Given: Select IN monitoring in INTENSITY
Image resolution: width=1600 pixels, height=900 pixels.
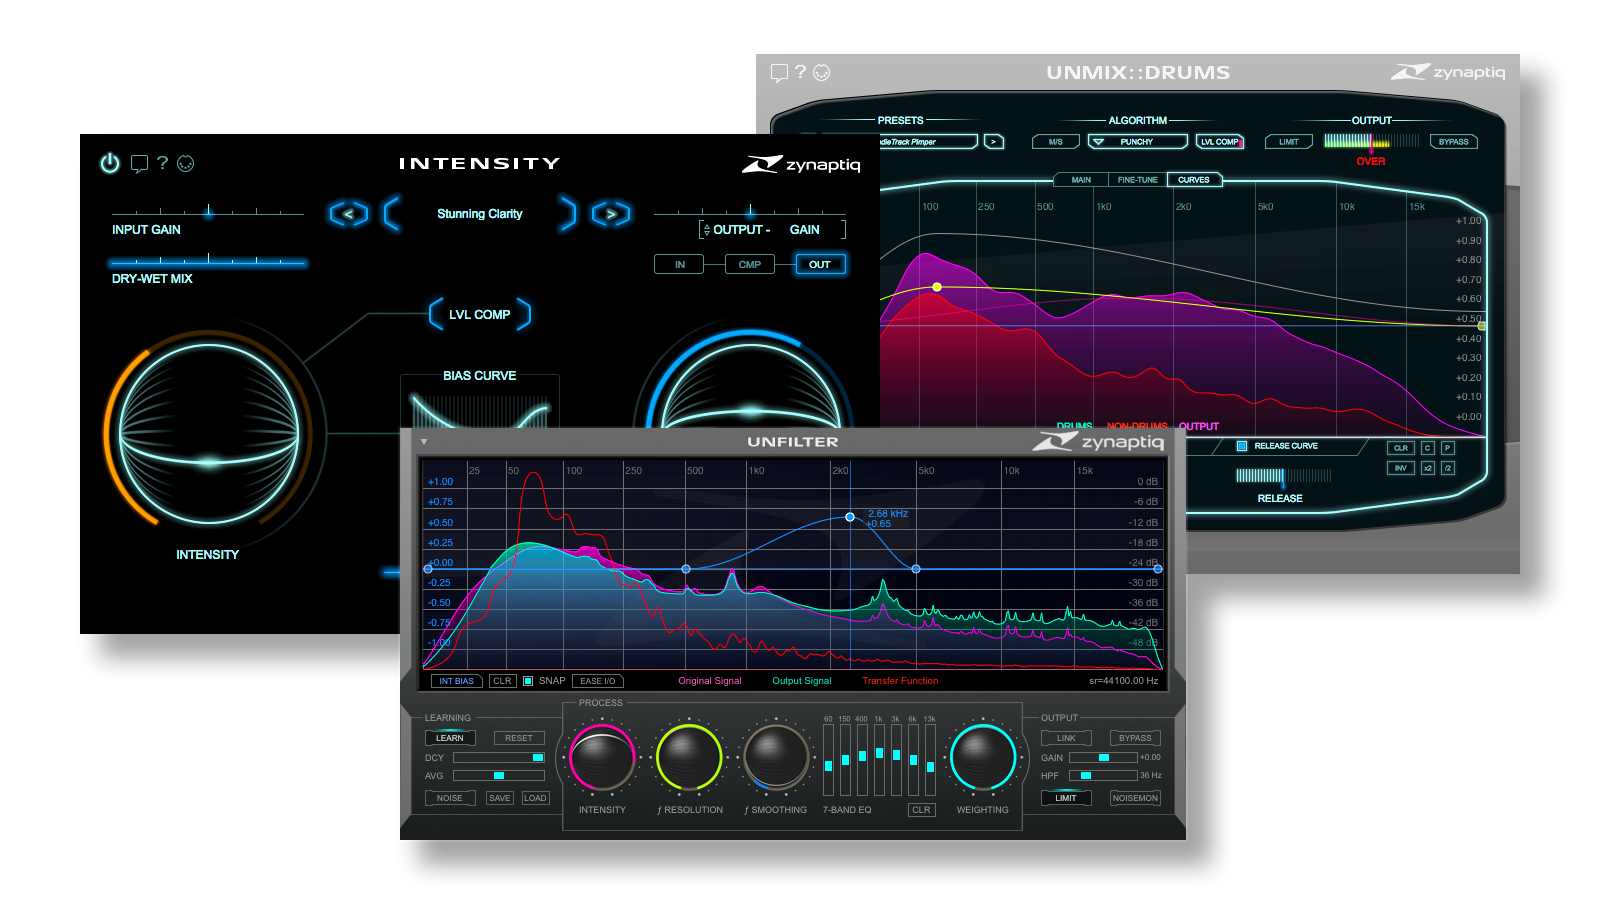Looking at the screenshot, I should click(x=680, y=265).
